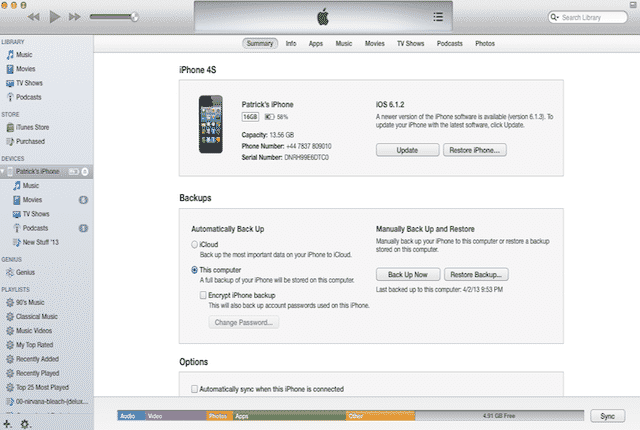The image size is (640, 430).
Task: Select Patrick's iPhone in Devices
Action: click(x=38, y=171)
